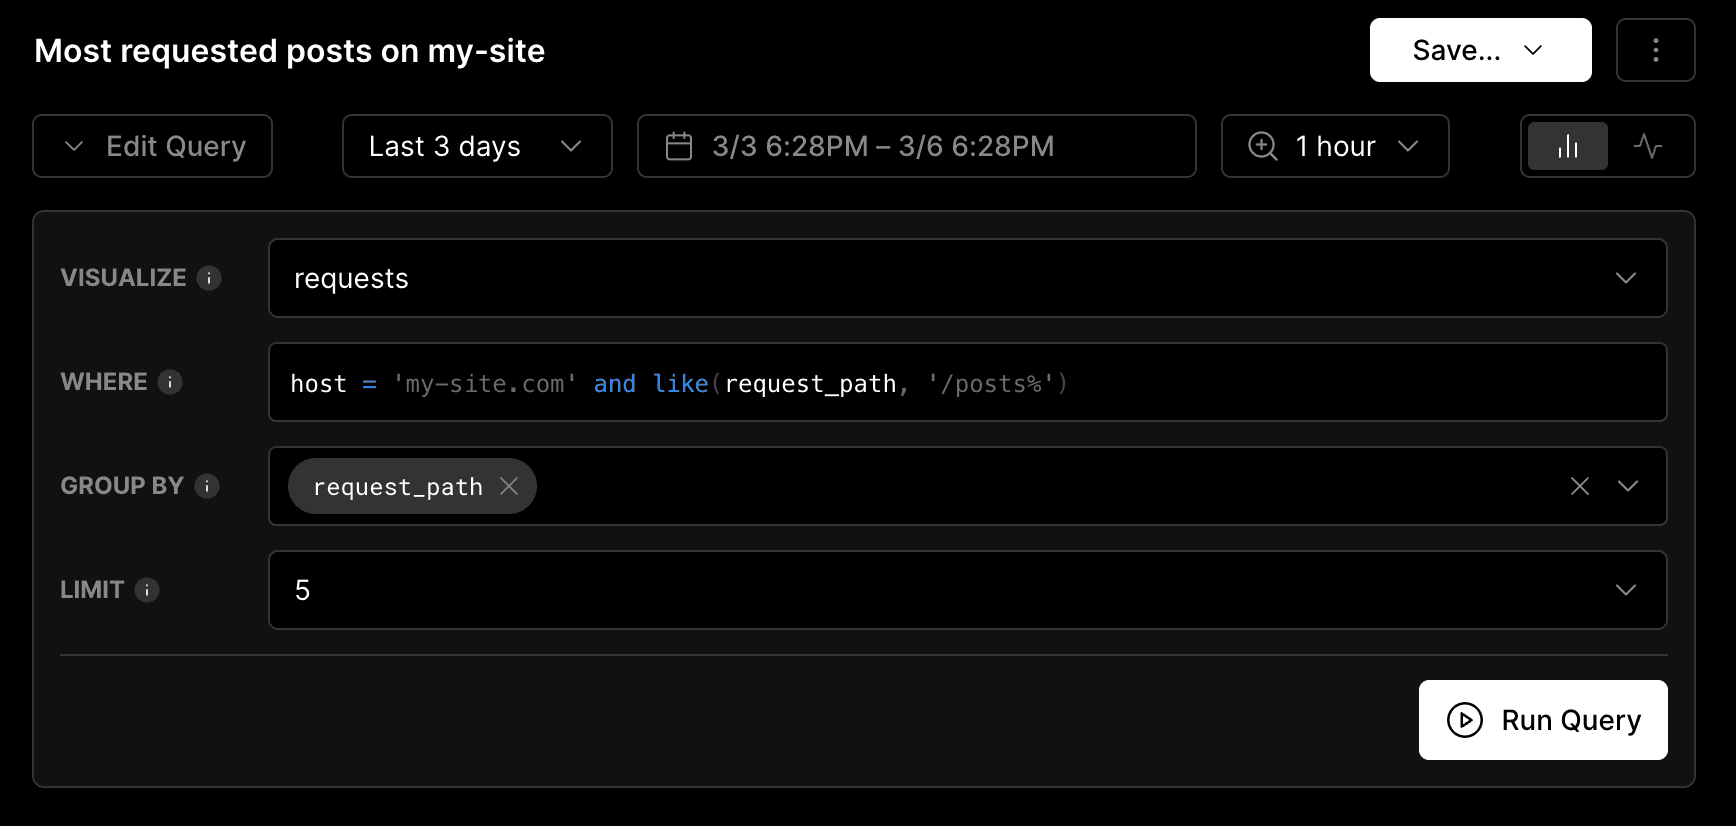The width and height of the screenshot is (1736, 826).
Task: Open the Last 3 days dropdown
Action: [477, 147]
